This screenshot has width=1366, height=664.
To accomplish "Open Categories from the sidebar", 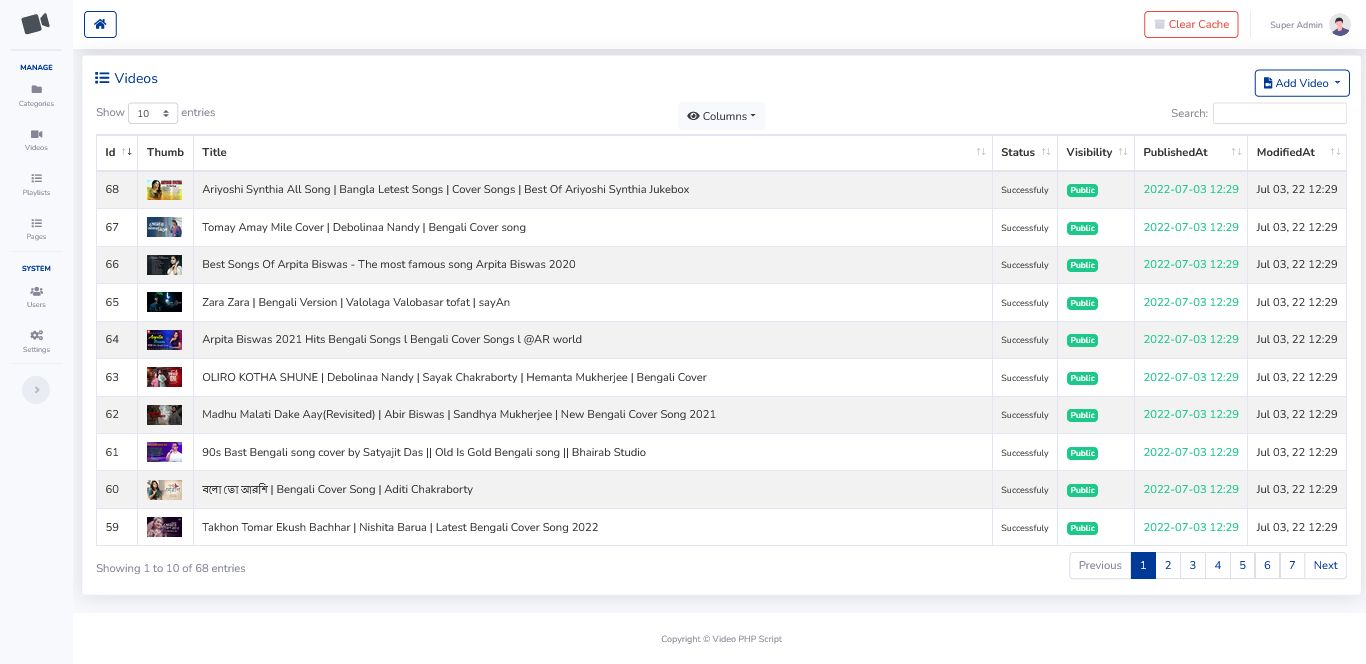I will click(x=36, y=95).
